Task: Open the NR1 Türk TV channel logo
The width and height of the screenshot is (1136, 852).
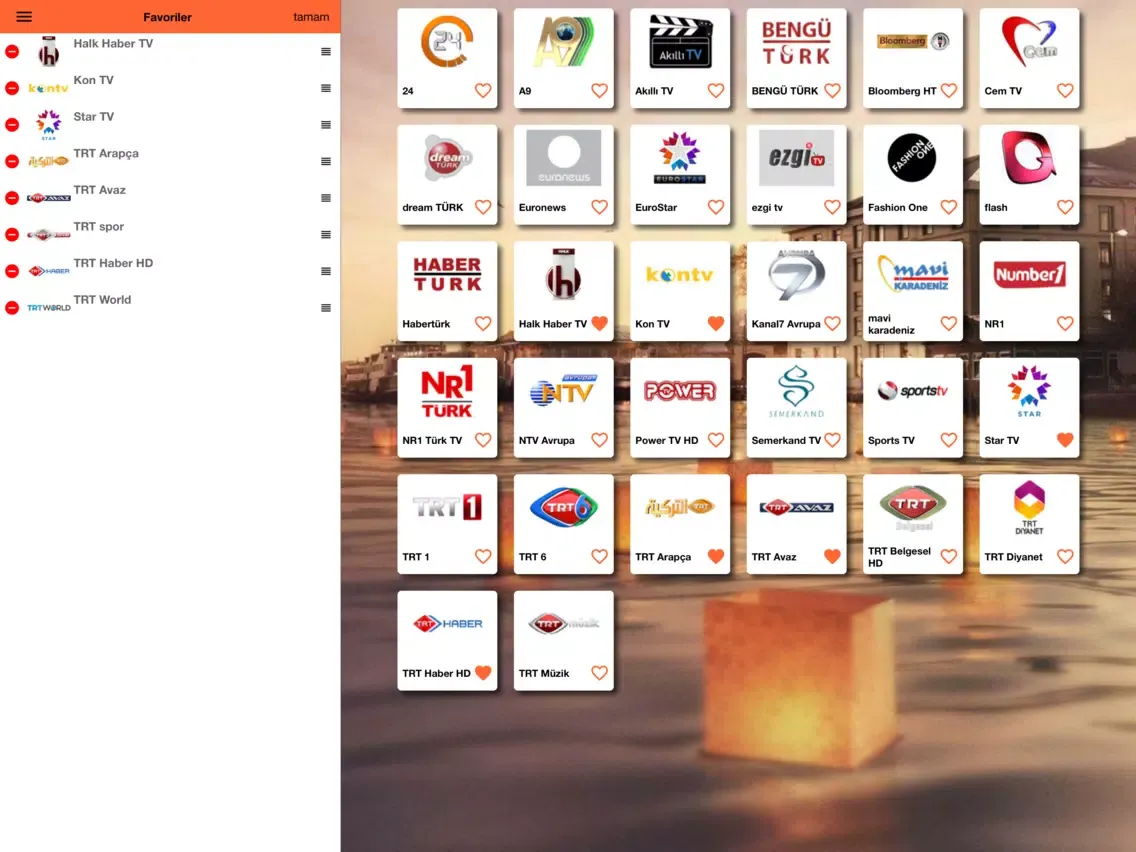Action: (447, 391)
